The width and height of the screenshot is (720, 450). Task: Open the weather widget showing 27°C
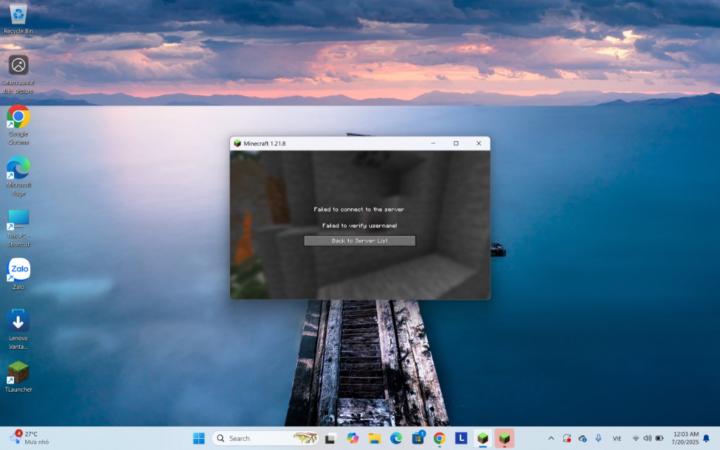pyautogui.click(x=30, y=438)
